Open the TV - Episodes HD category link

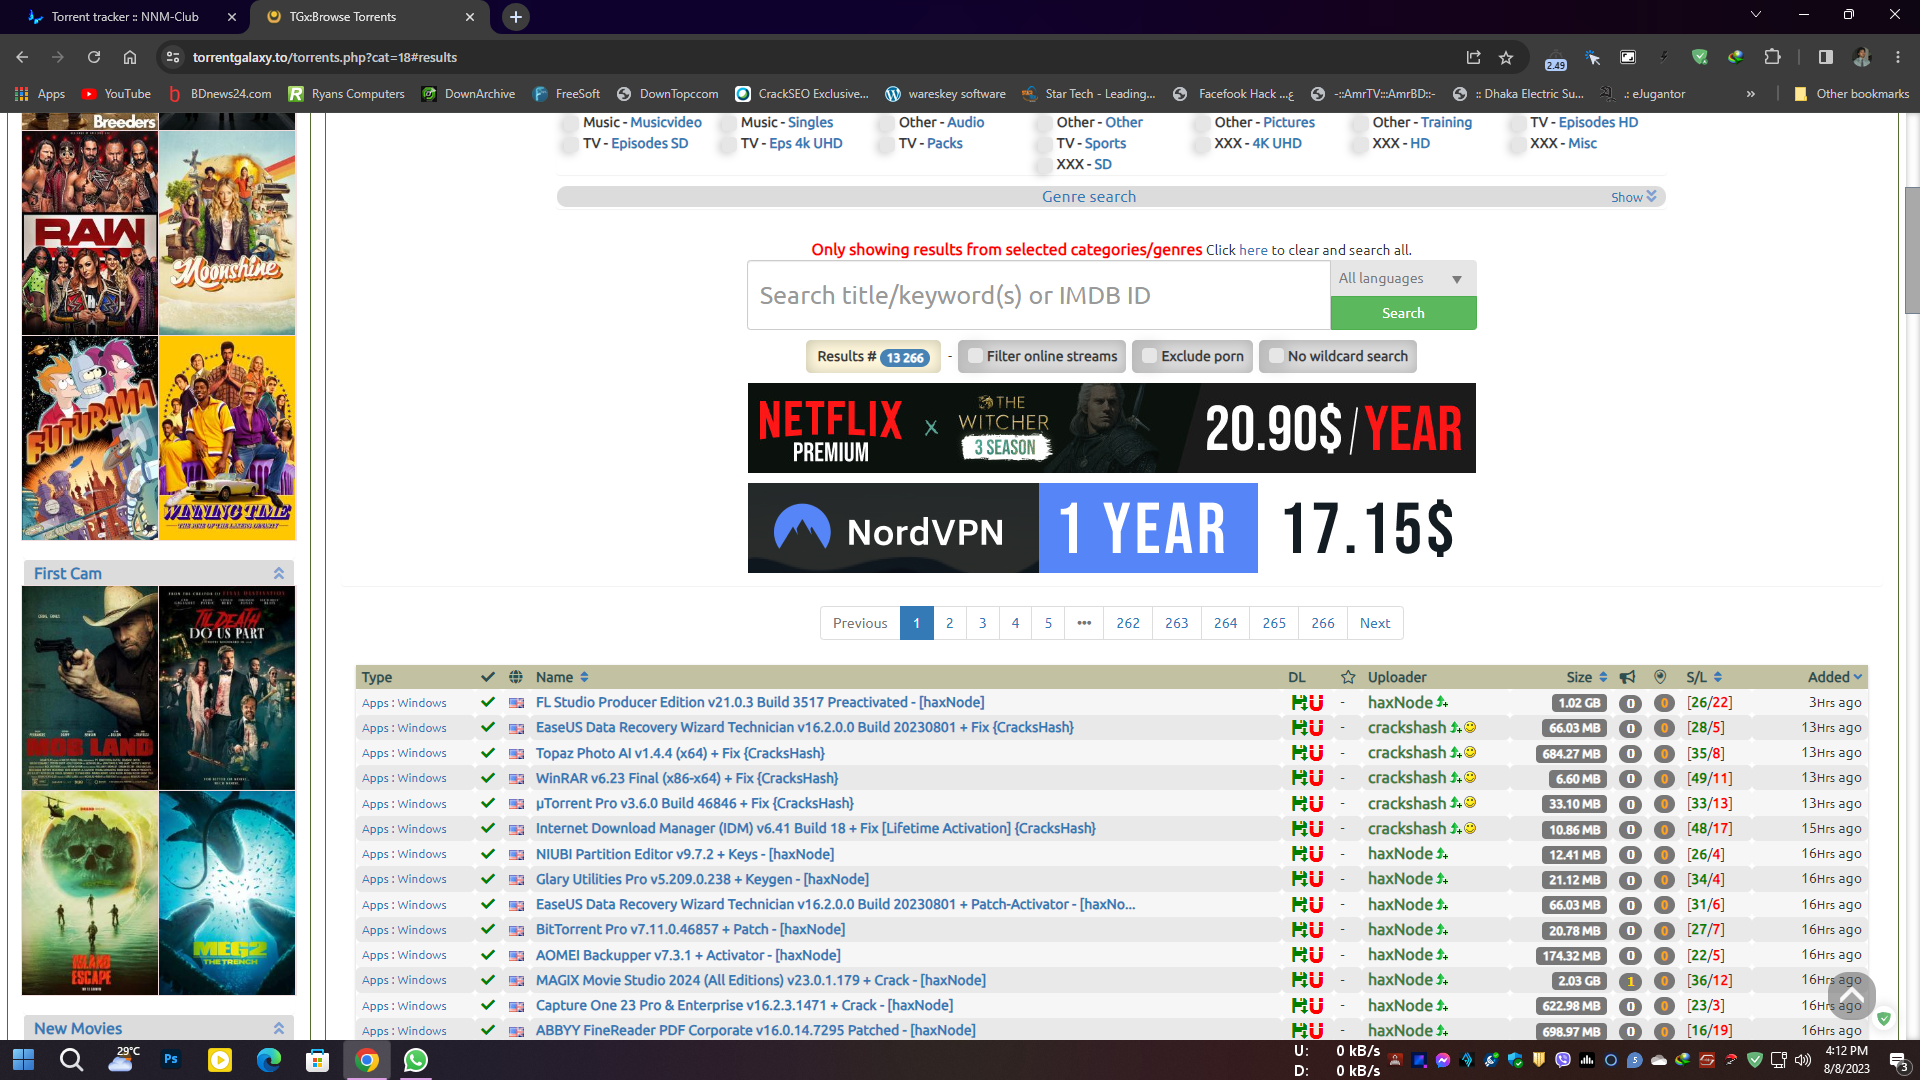[x=1598, y=123]
